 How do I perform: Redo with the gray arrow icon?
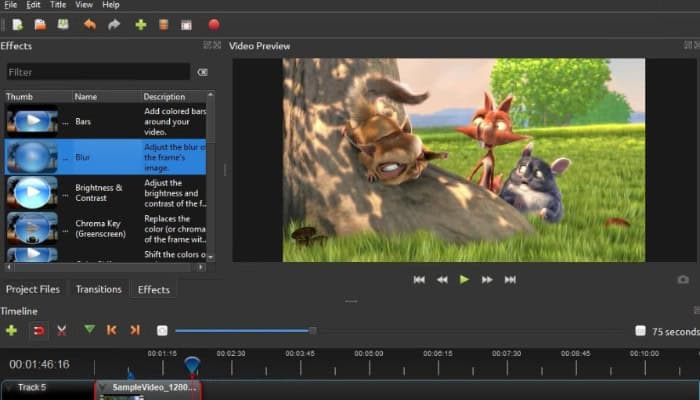point(114,25)
